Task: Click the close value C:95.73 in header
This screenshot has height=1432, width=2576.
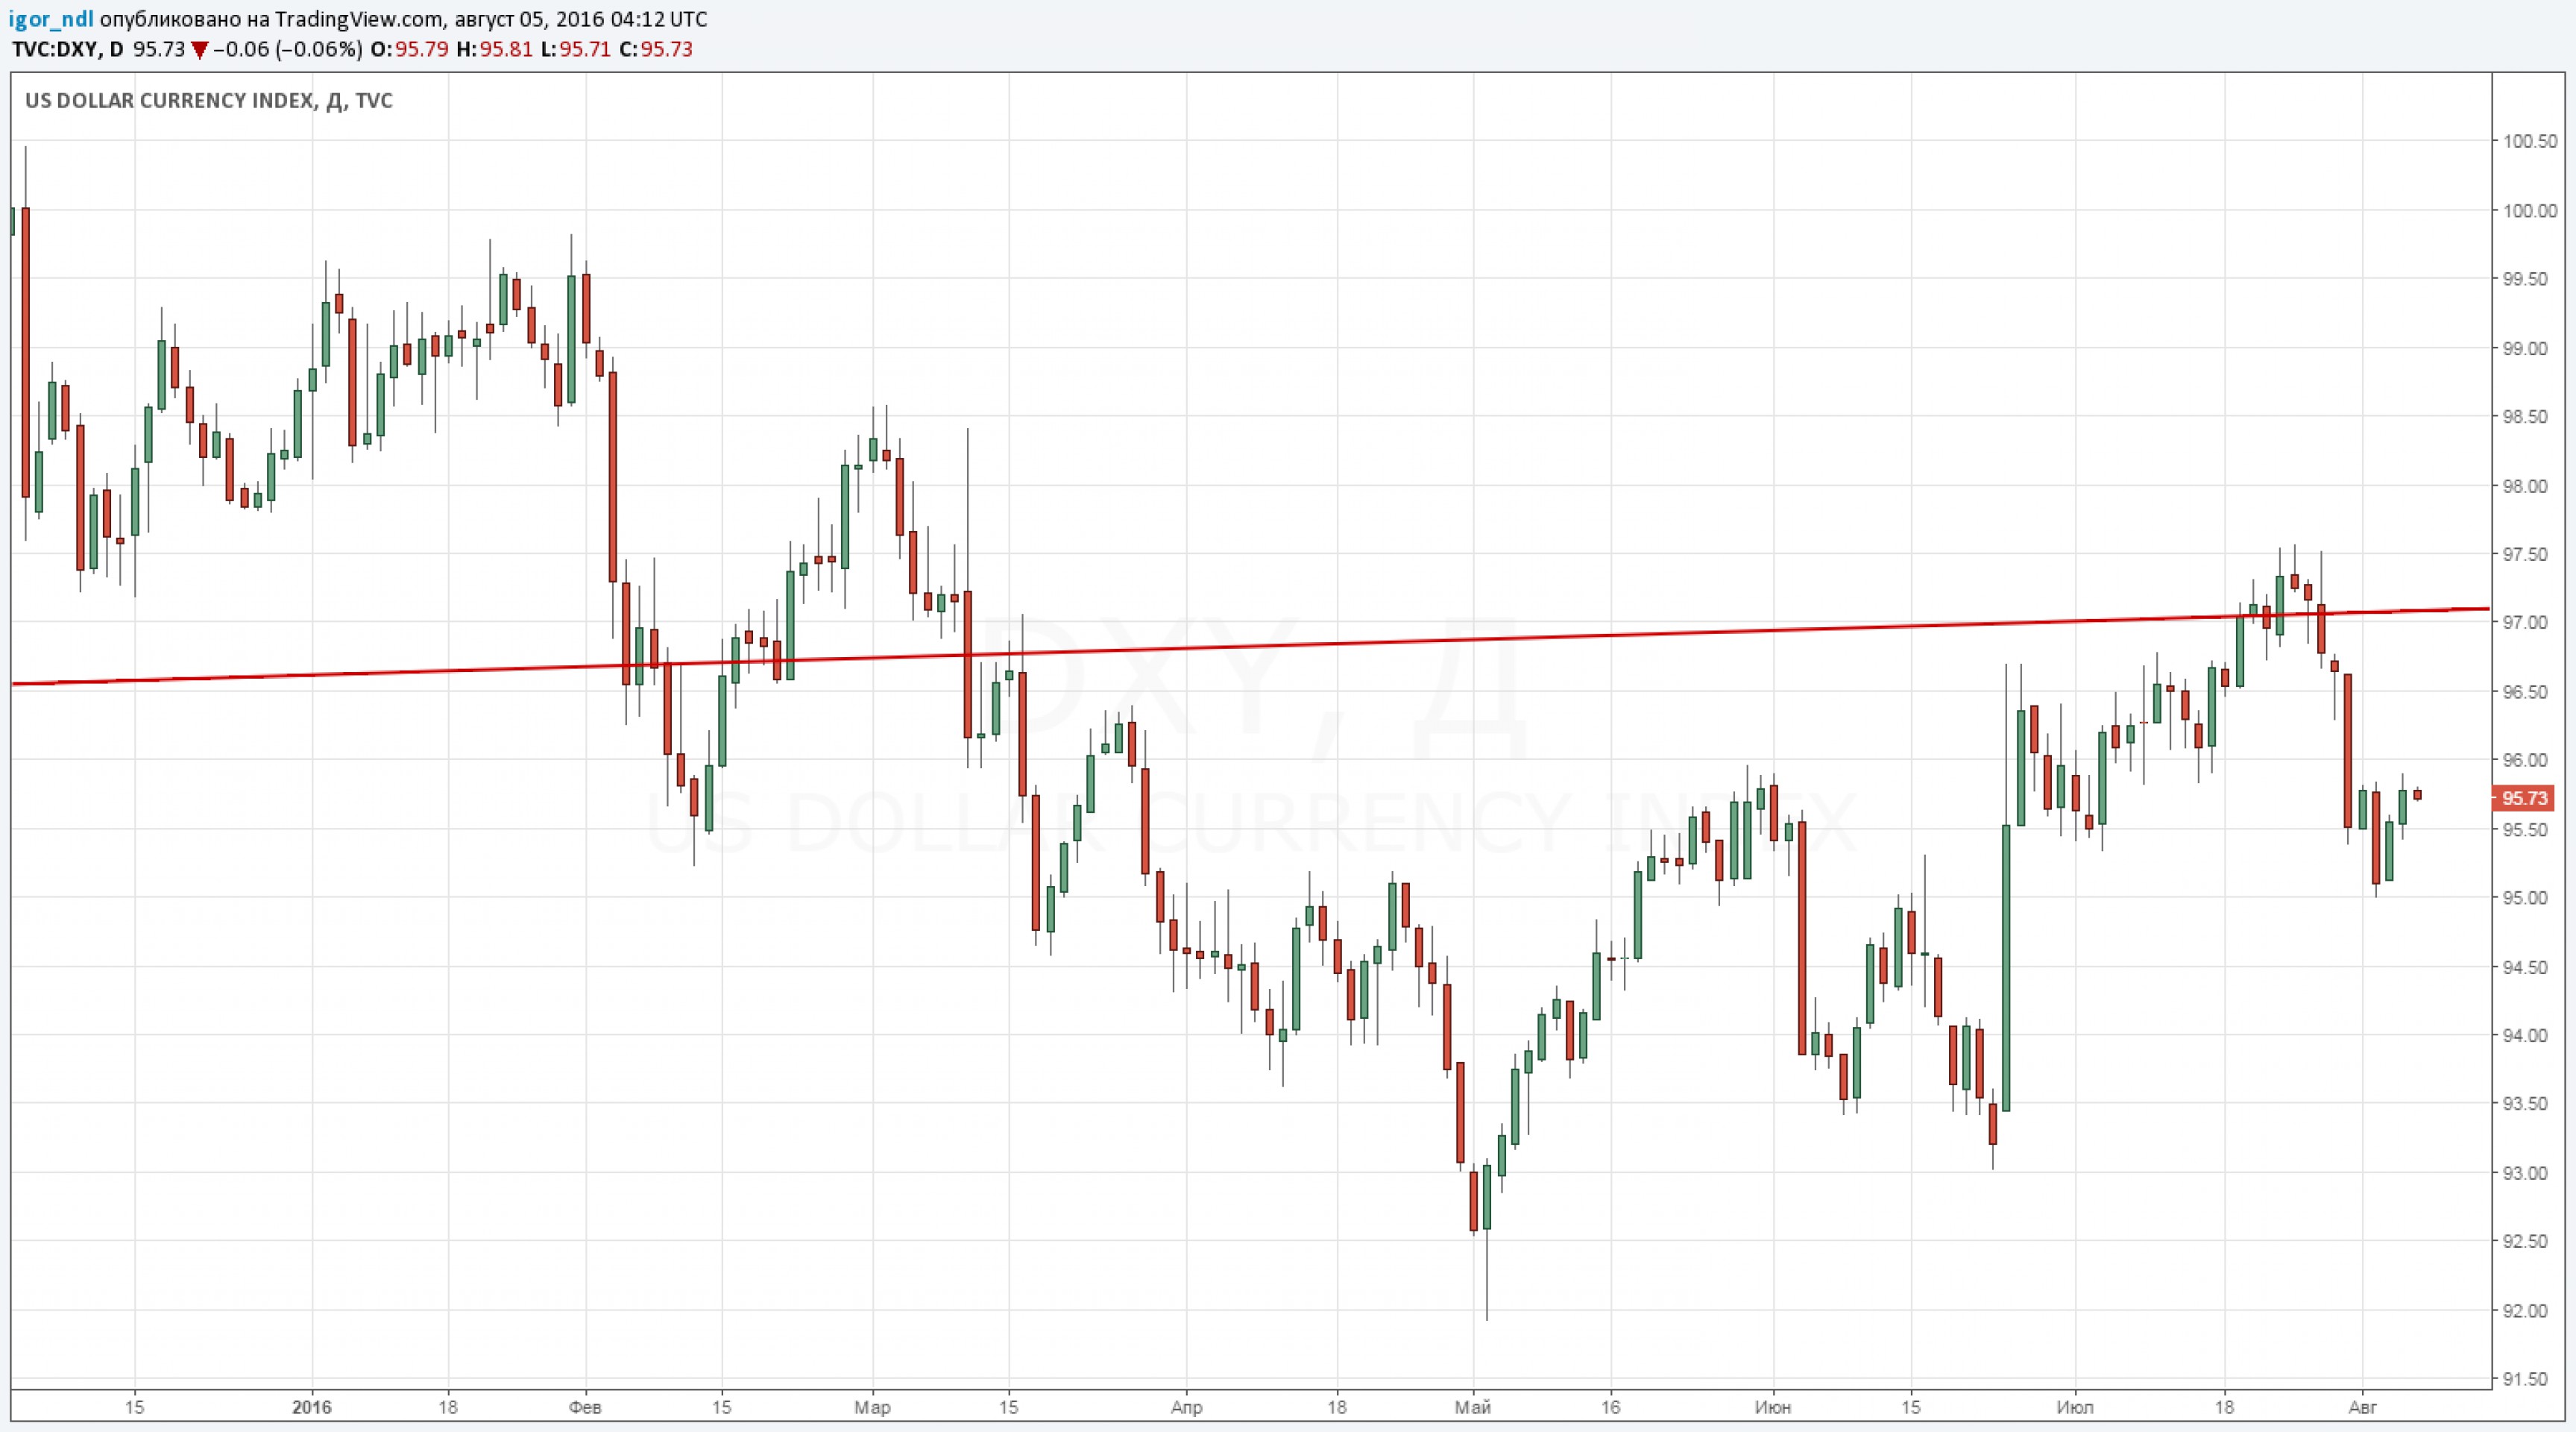Action: 656,49
